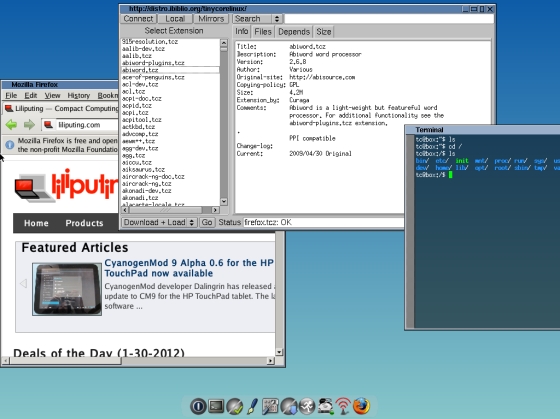
Task: Click the running man Run icon in dock
Action: tap(307, 406)
